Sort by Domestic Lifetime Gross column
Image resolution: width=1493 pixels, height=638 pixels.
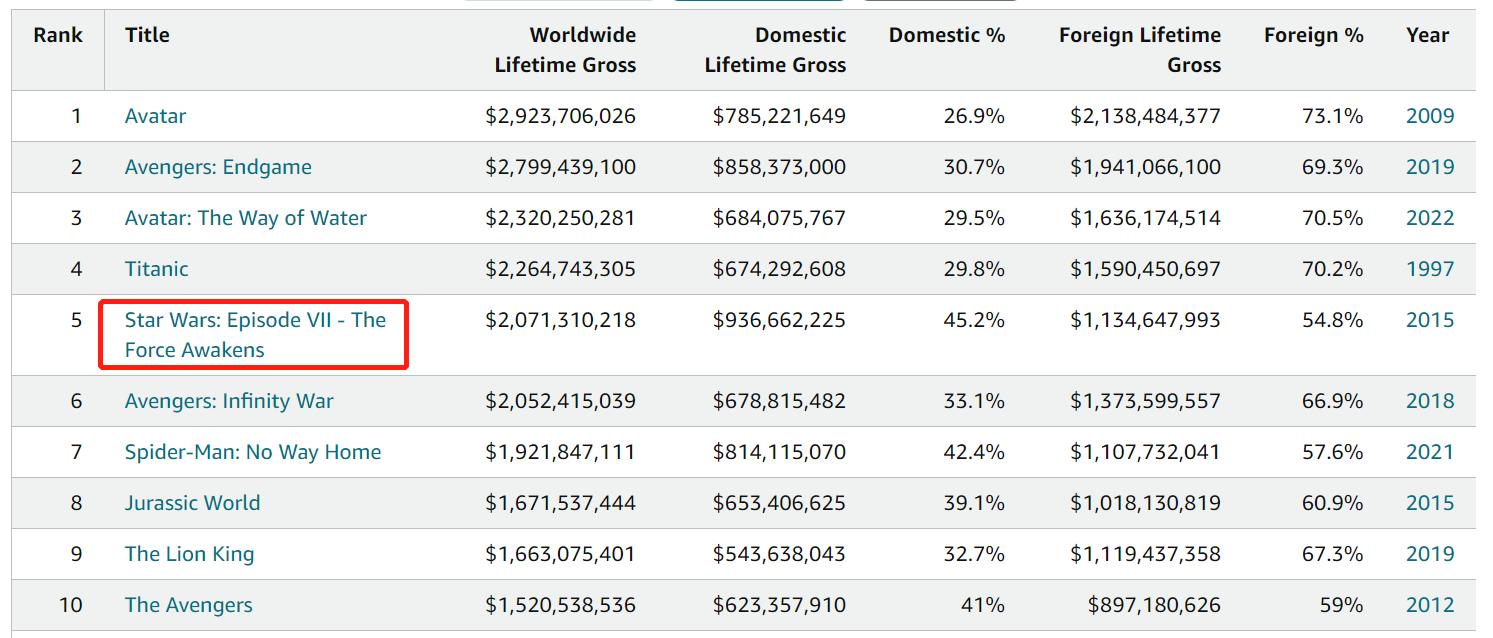click(x=775, y=50)
